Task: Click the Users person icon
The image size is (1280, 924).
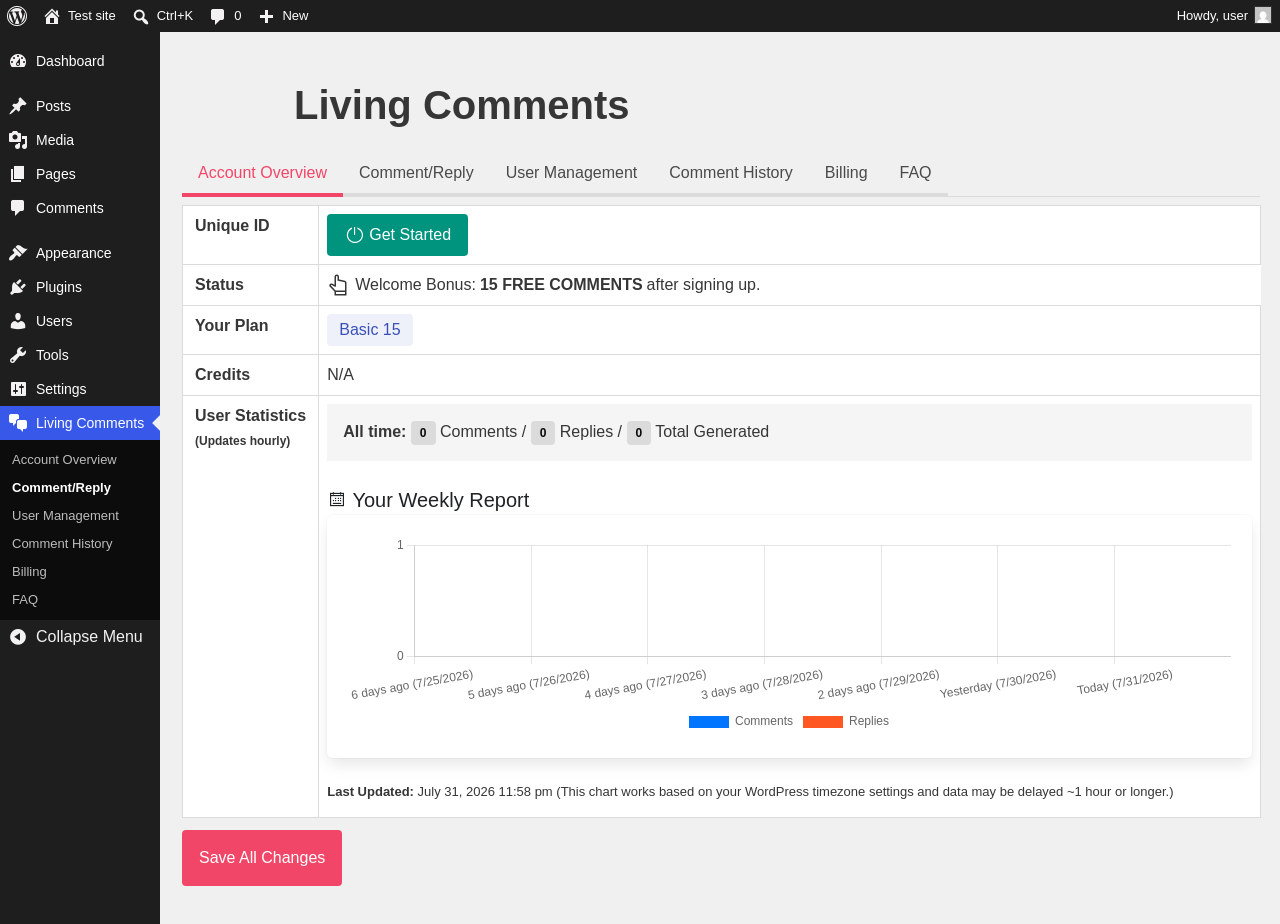Action: [x=18, y=321]
